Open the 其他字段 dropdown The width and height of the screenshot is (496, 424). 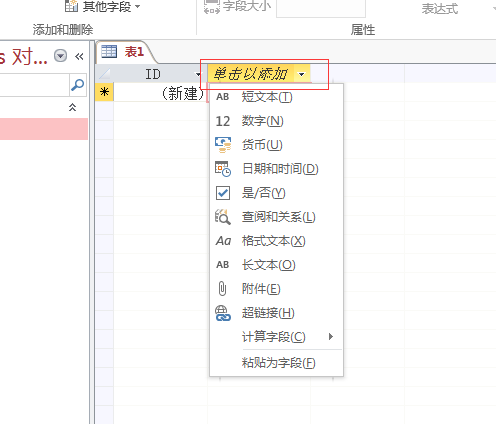pyautogui.click(x=102, y=6)
